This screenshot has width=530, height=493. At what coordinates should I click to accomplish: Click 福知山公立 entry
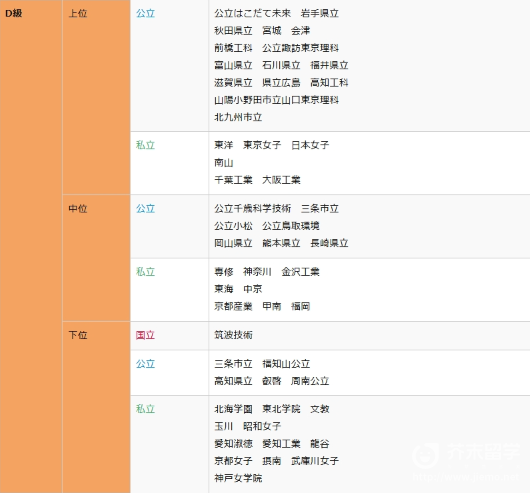[286, 364]
